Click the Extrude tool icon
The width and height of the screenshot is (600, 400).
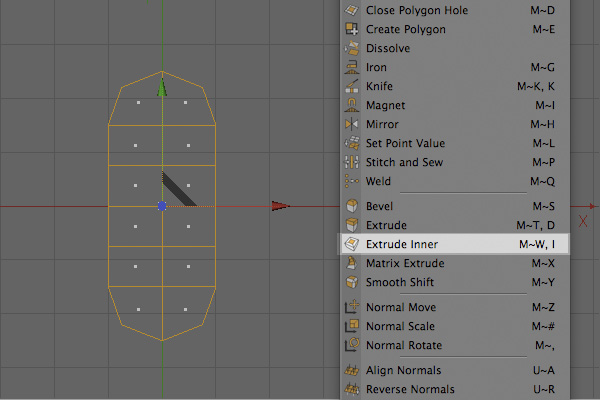point(352,225)
